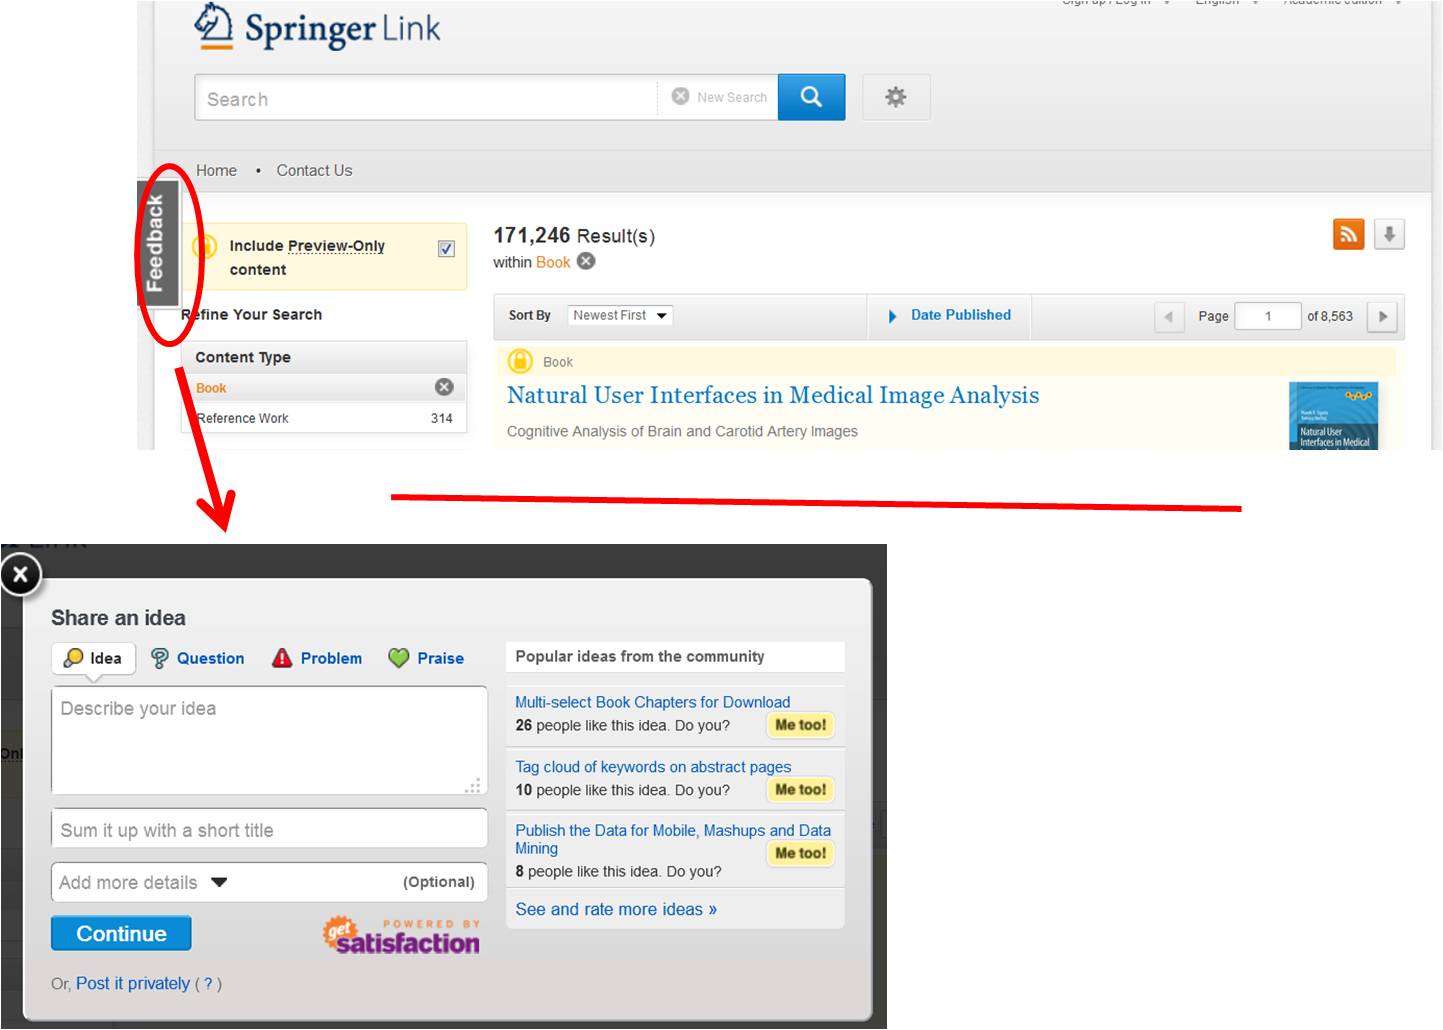
Task: Close the Share an idea dialog
Action: click(20, 574)
